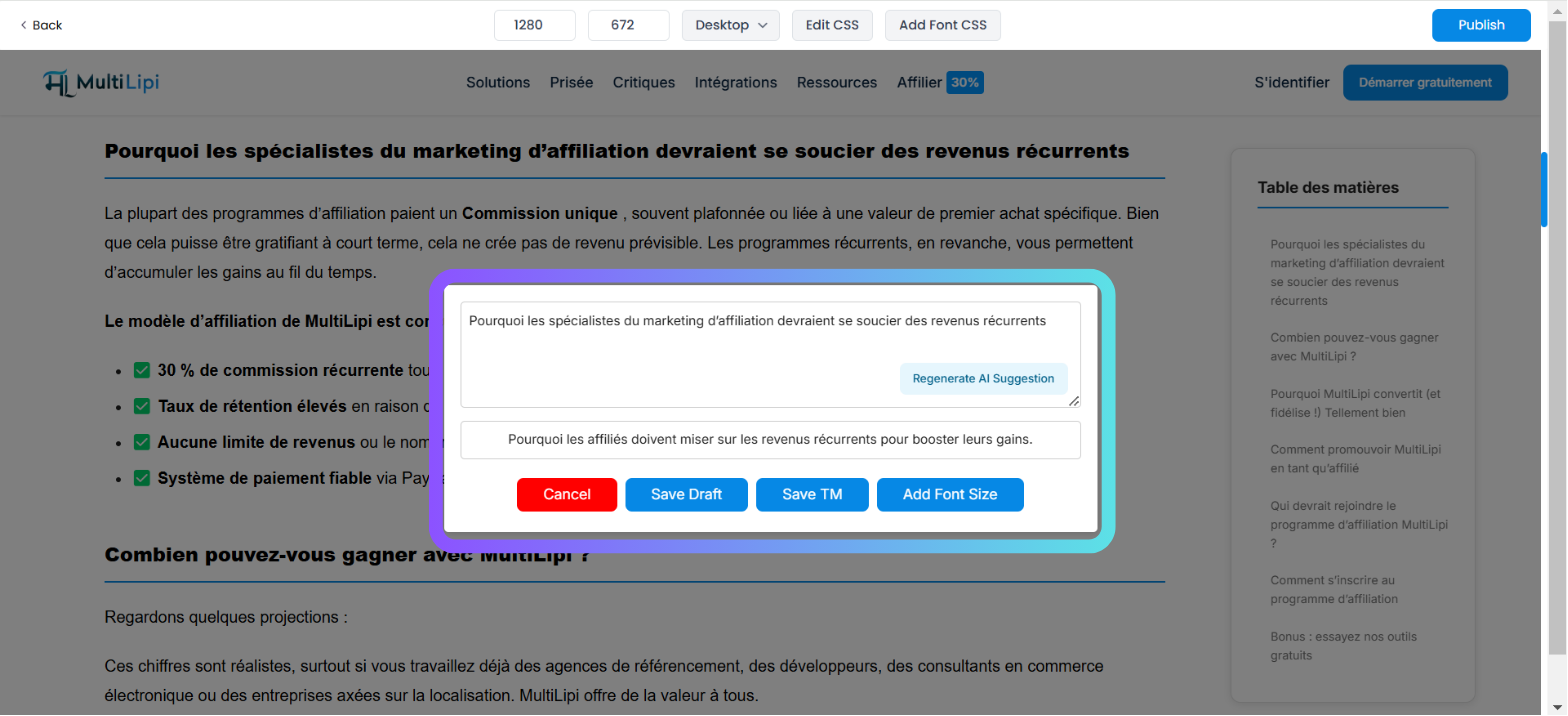Click the S'identifier link
Image resolution: width=1568 pixels, height=716 pixels.
pyautogui.click(x=1292, y=83)
